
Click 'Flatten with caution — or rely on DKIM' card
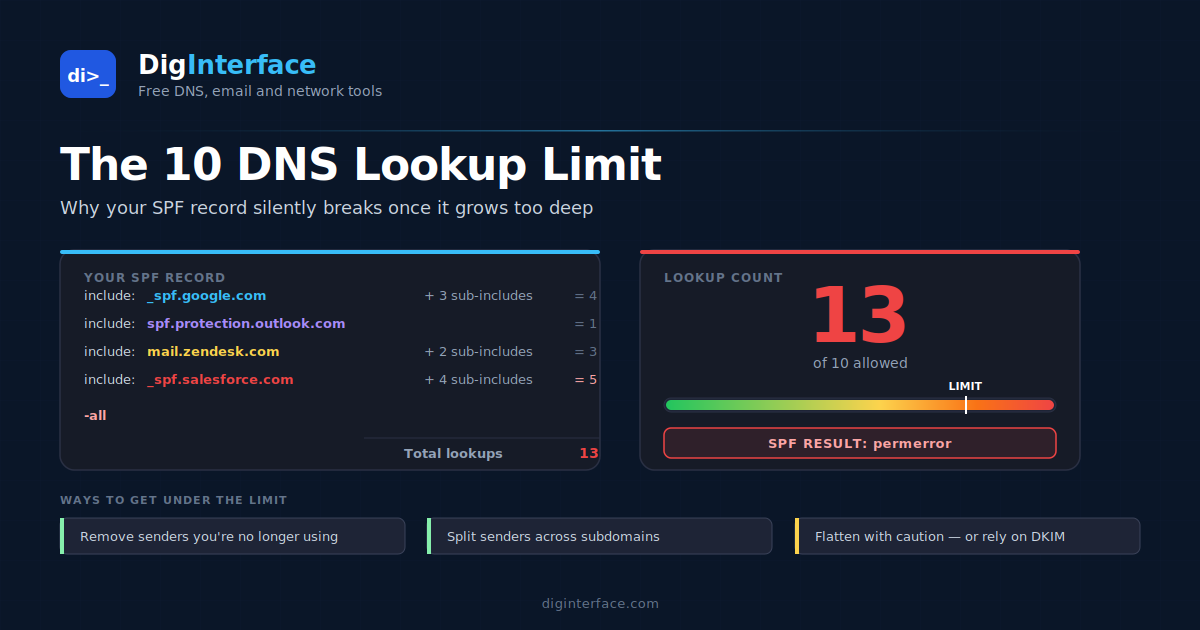(967, 536)
